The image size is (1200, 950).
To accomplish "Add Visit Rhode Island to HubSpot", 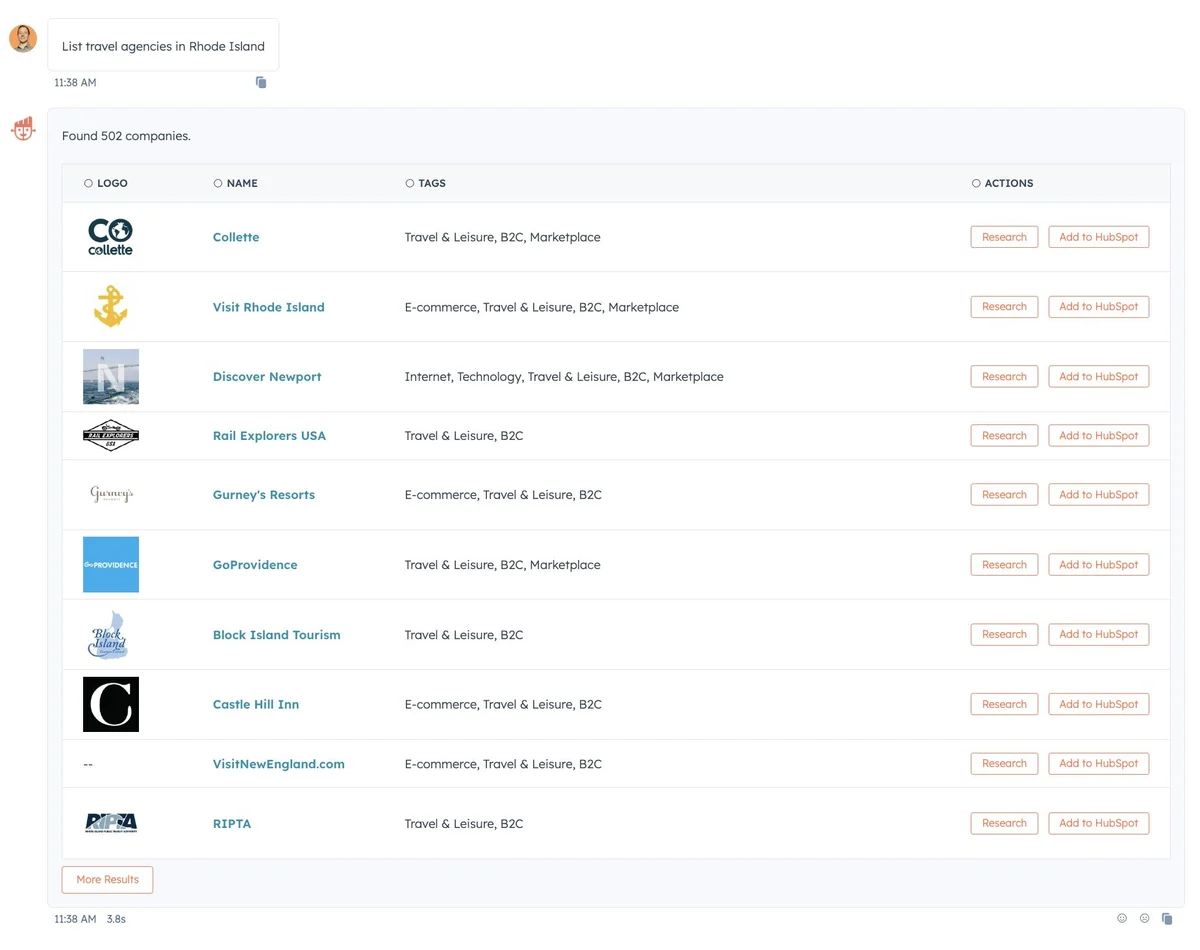I will tap(1099, 307).
